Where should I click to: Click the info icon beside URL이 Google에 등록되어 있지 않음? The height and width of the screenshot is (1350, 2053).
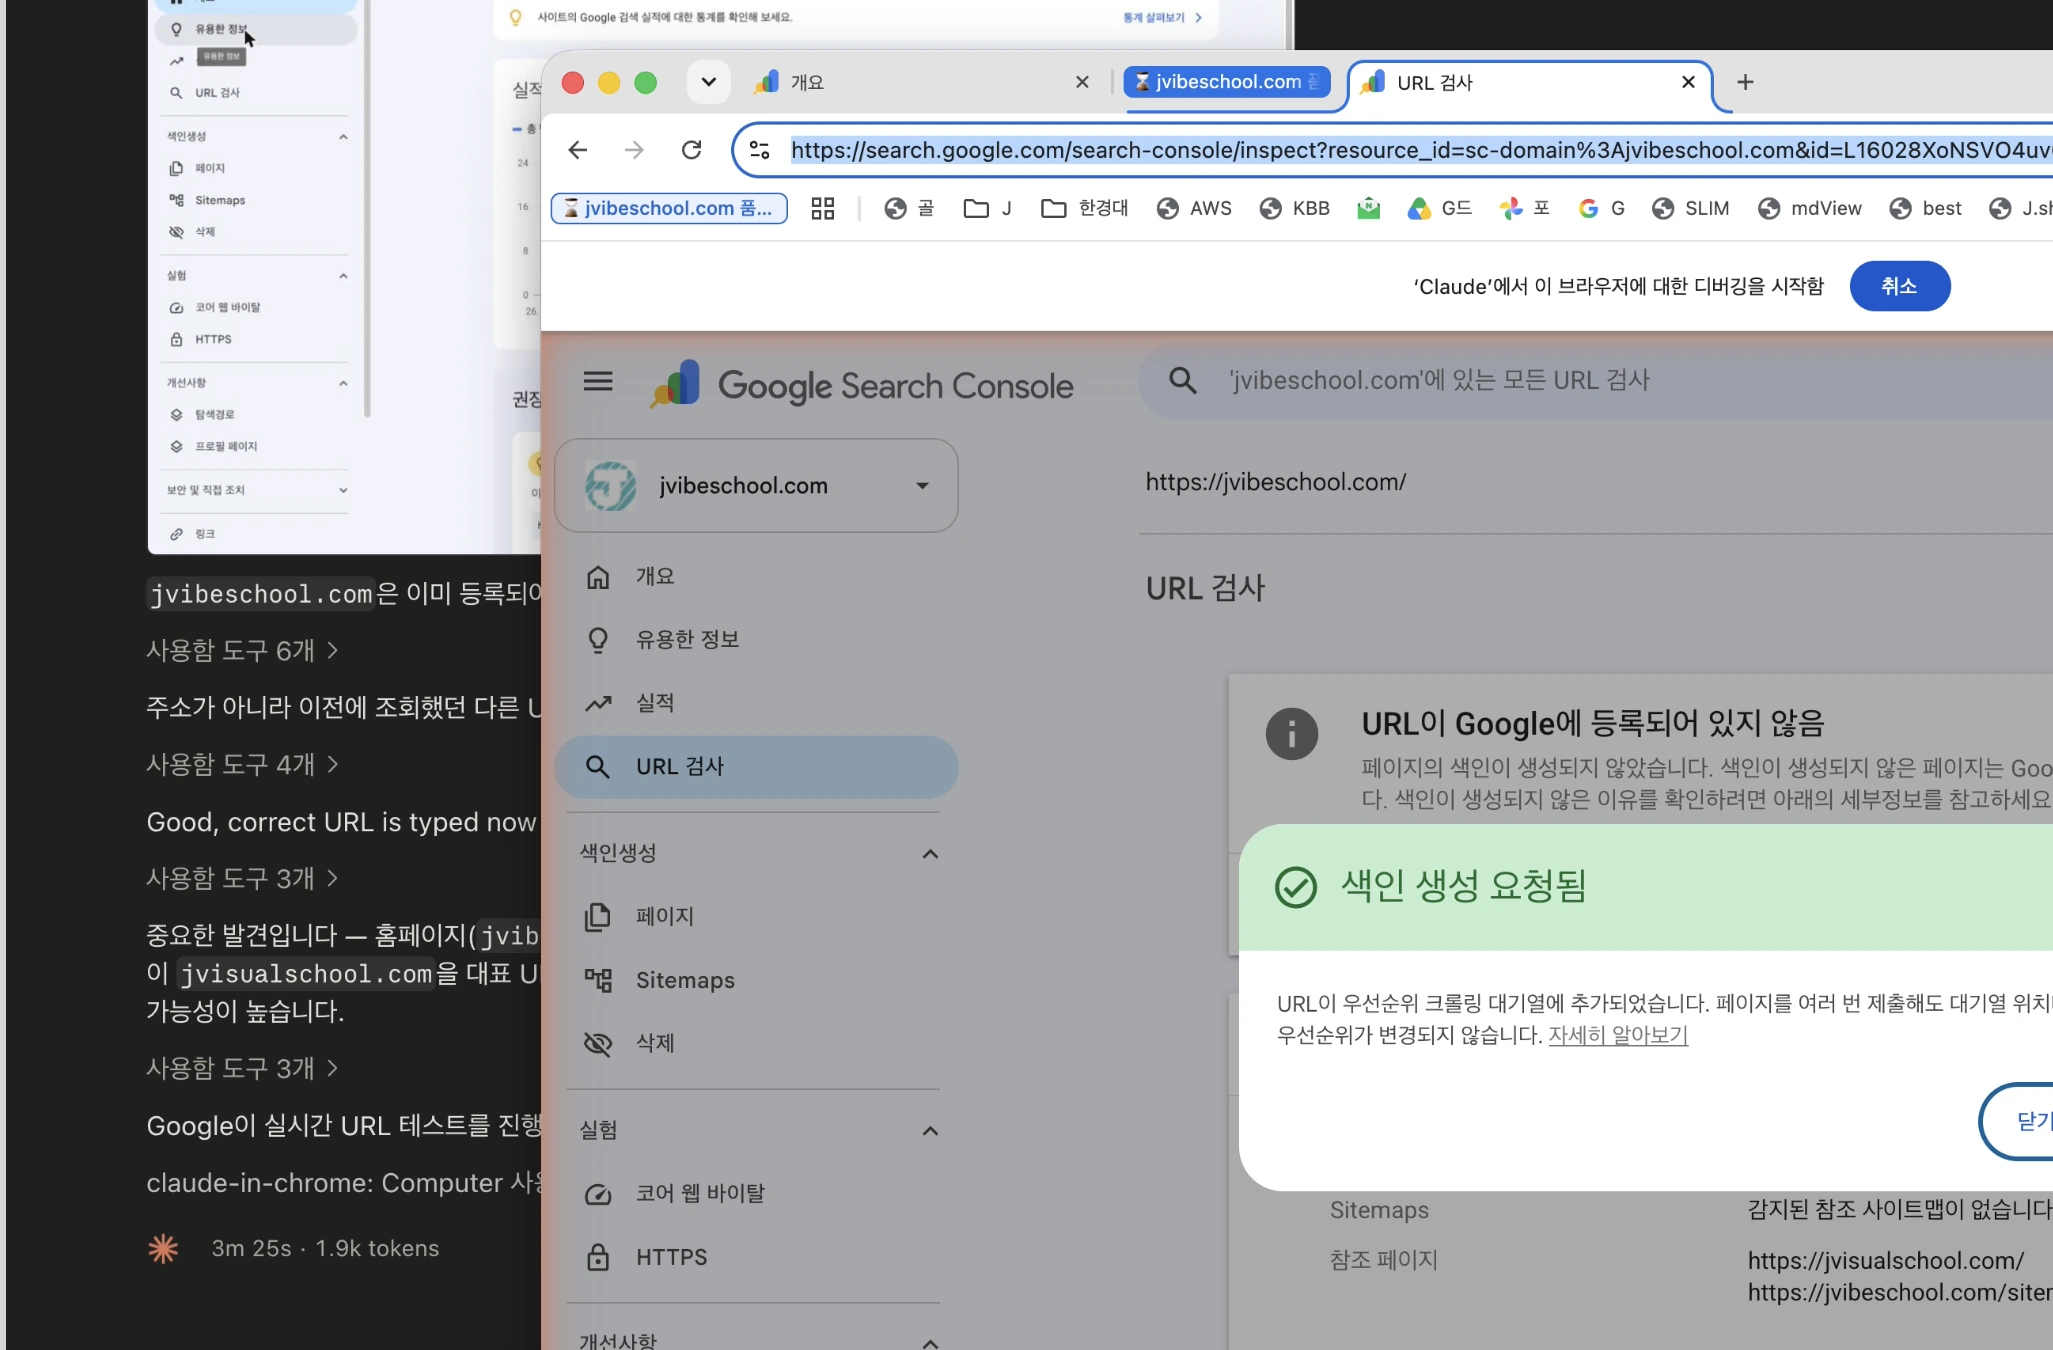point(1291,734)
